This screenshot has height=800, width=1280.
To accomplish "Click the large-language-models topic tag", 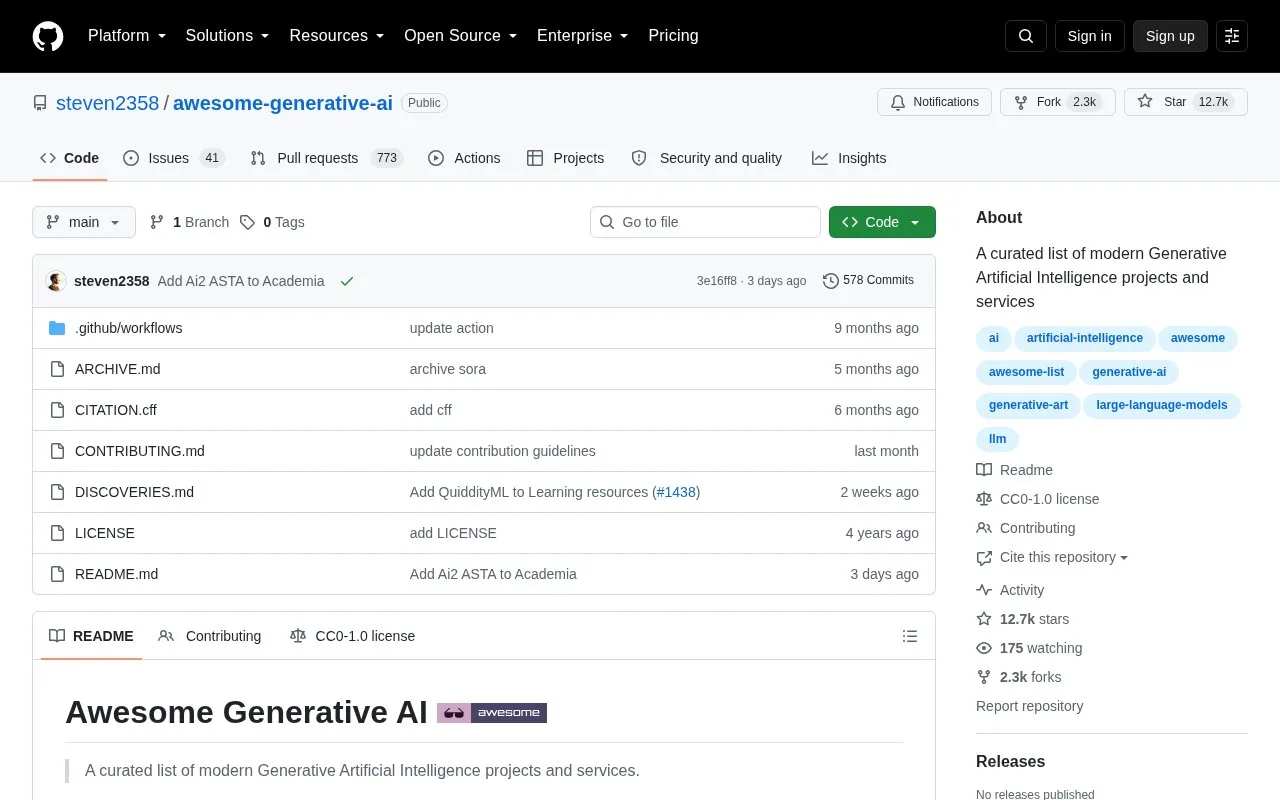I will (1162, 405).
